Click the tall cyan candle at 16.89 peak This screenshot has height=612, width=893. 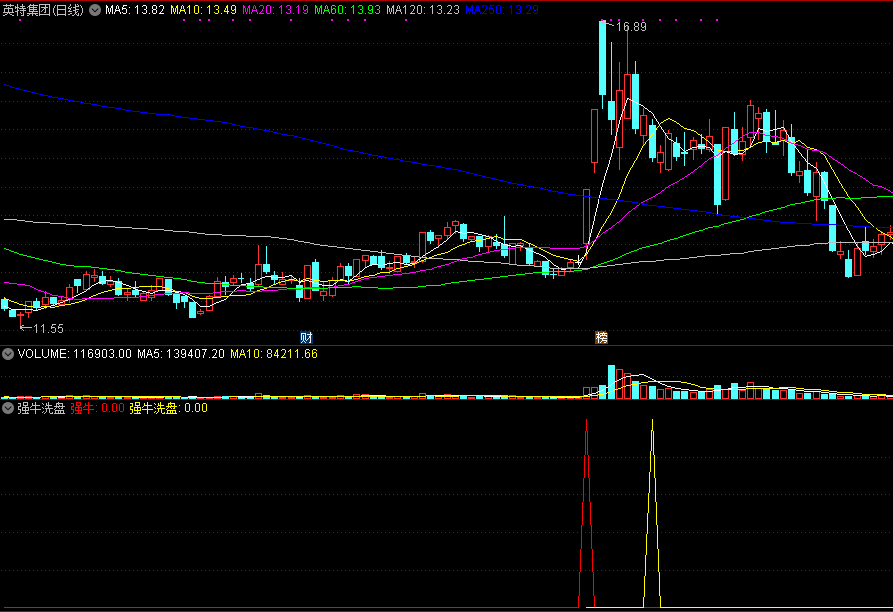[603, 58]
